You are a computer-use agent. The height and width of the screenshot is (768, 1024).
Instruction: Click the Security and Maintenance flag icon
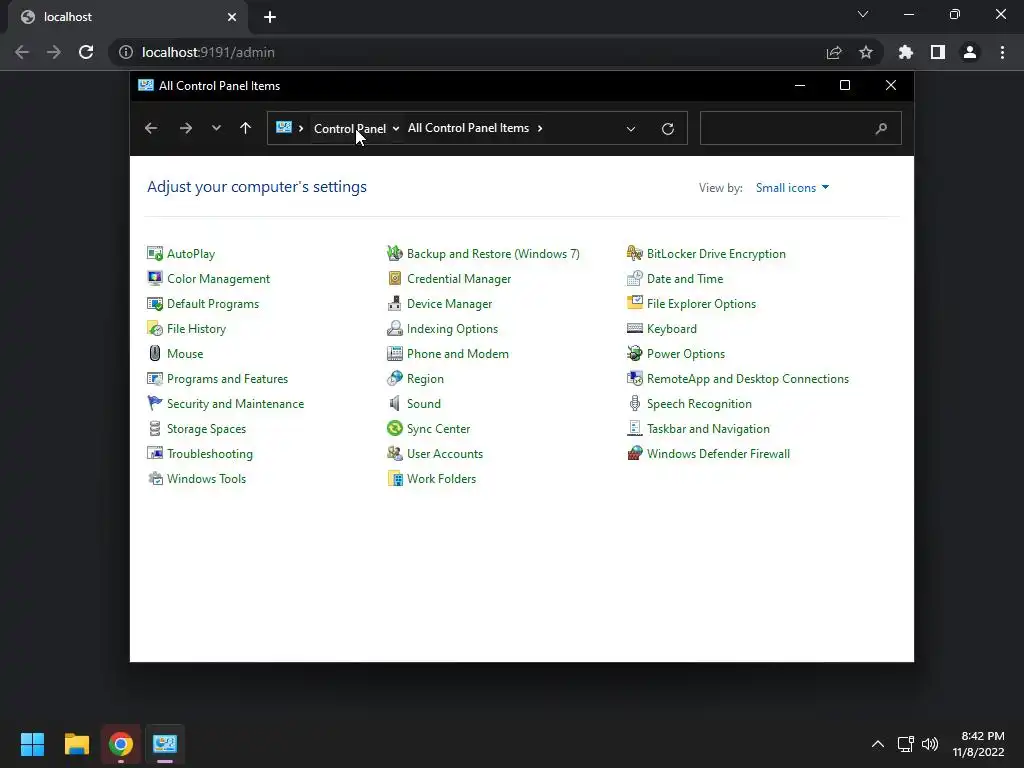point(155,404)
